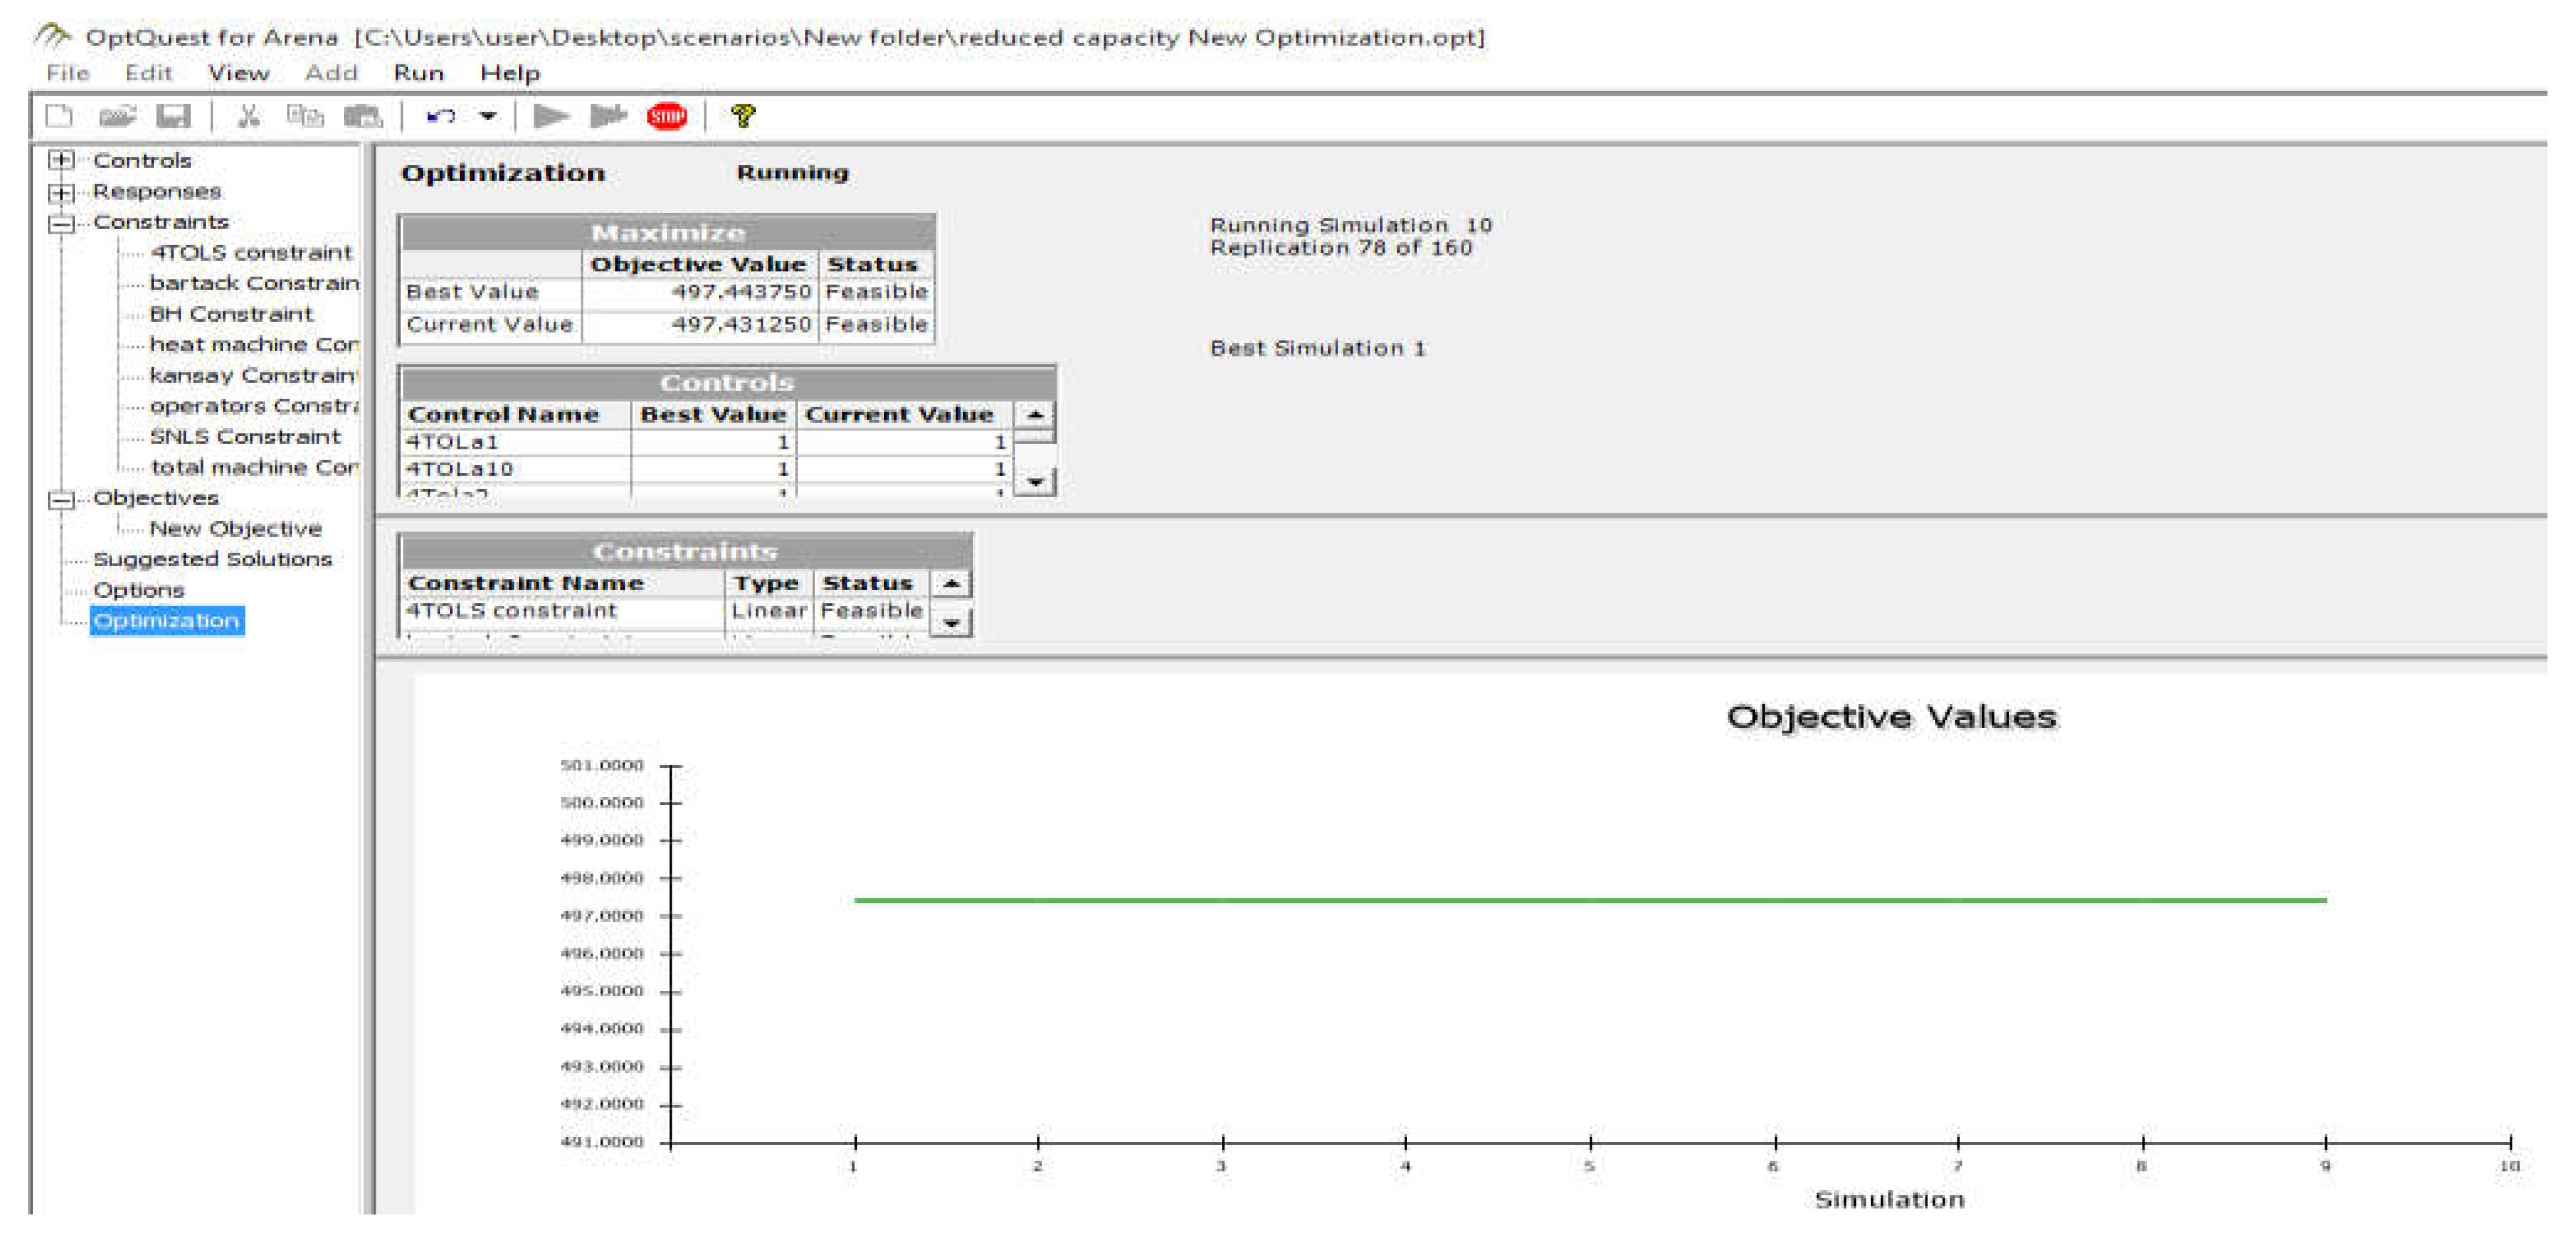Click the Open file folder icon

pos(117,117)
